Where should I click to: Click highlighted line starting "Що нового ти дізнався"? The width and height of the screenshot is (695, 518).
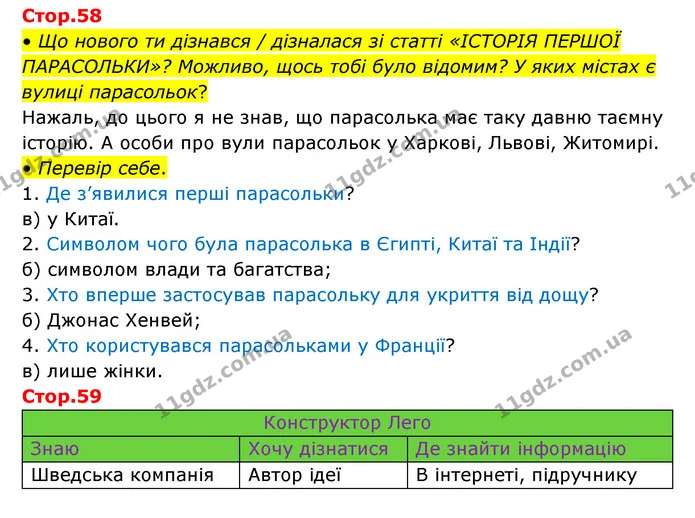(x=321, y=41)
